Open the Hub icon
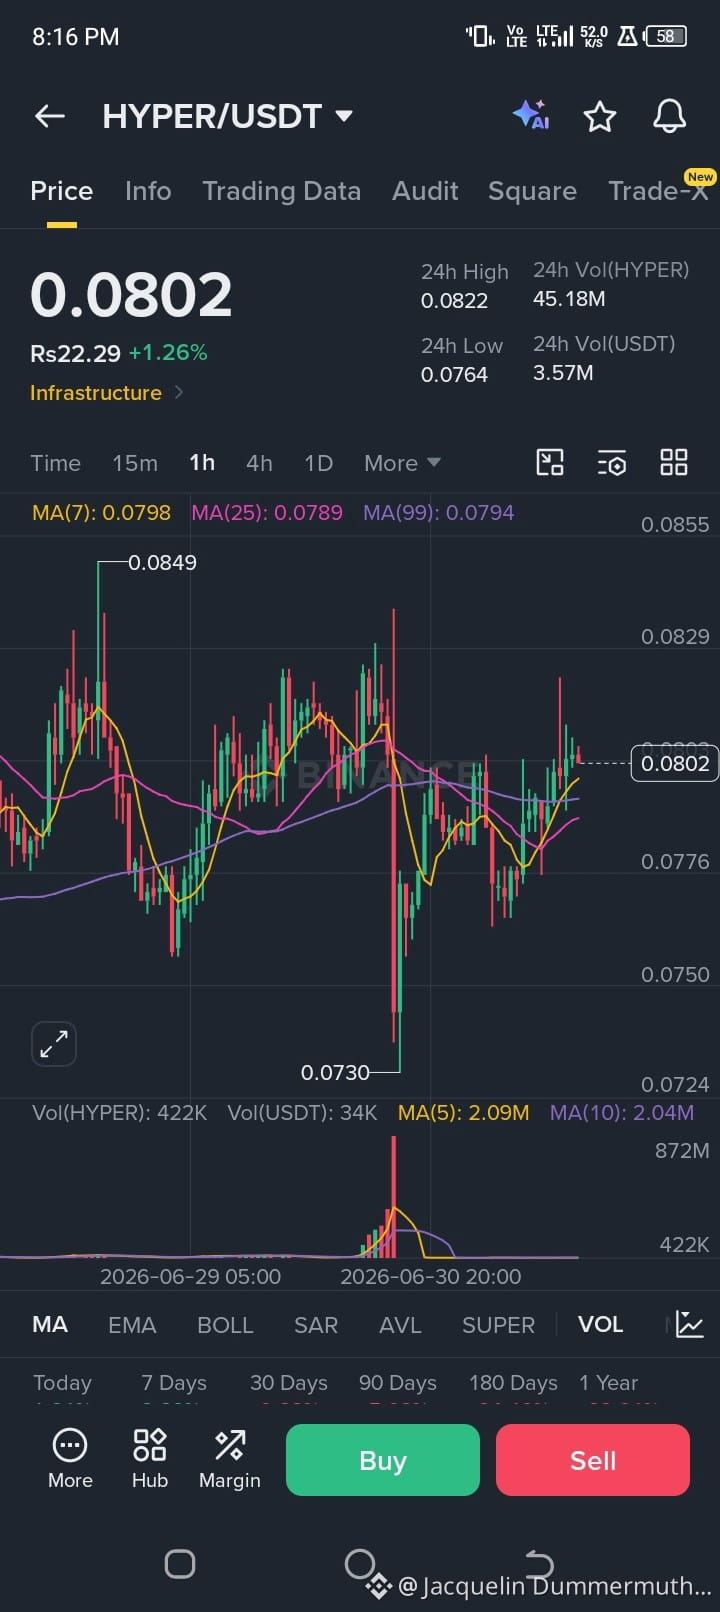720x1612 pixels. pyautogui.click(x=150, y=1459)
